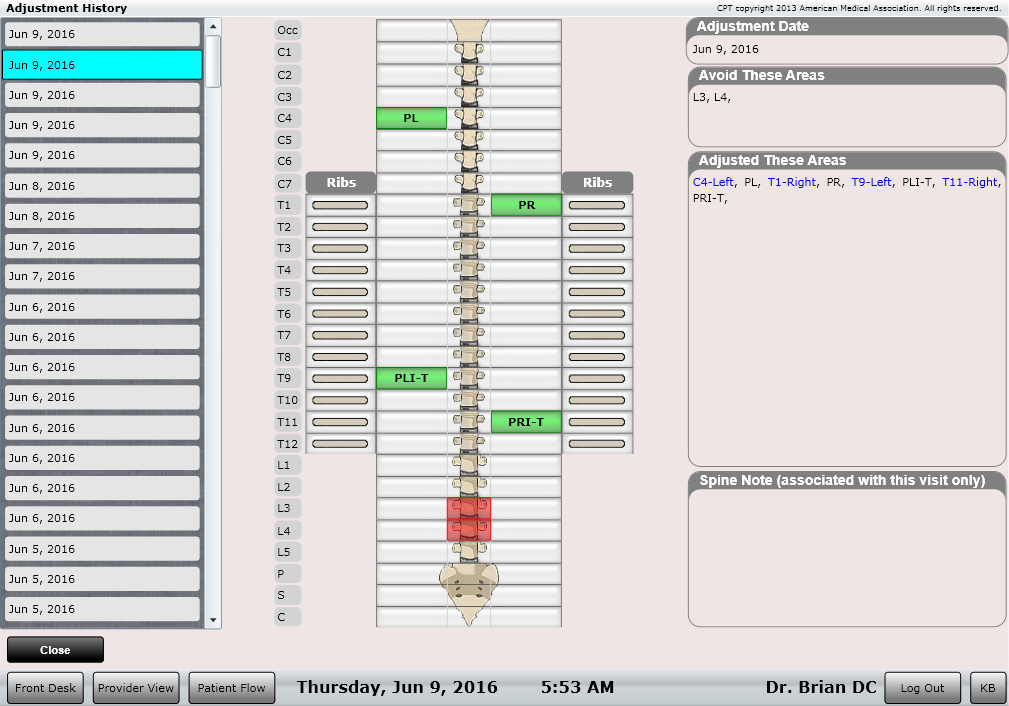Toggle the green PL cell at C4
The width and height of the screenshot is (1009, 706).
(x=411, y=118)
